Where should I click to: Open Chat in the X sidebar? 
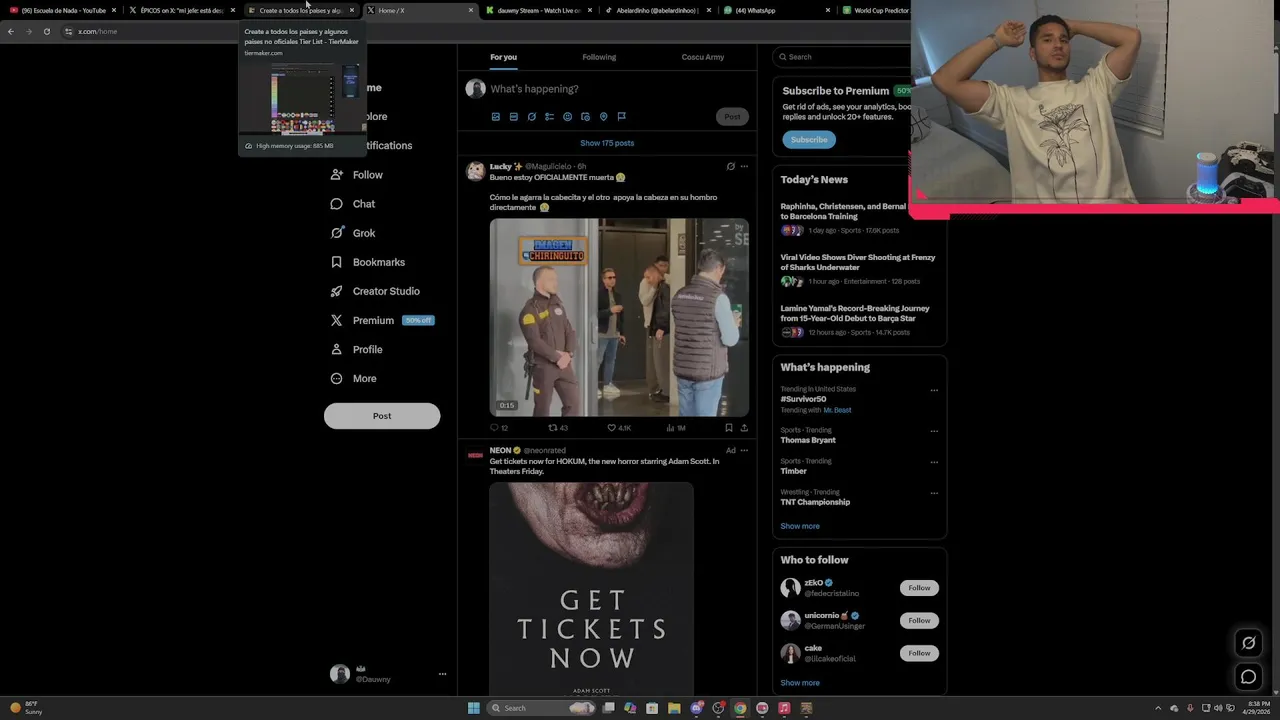point(353,204)
